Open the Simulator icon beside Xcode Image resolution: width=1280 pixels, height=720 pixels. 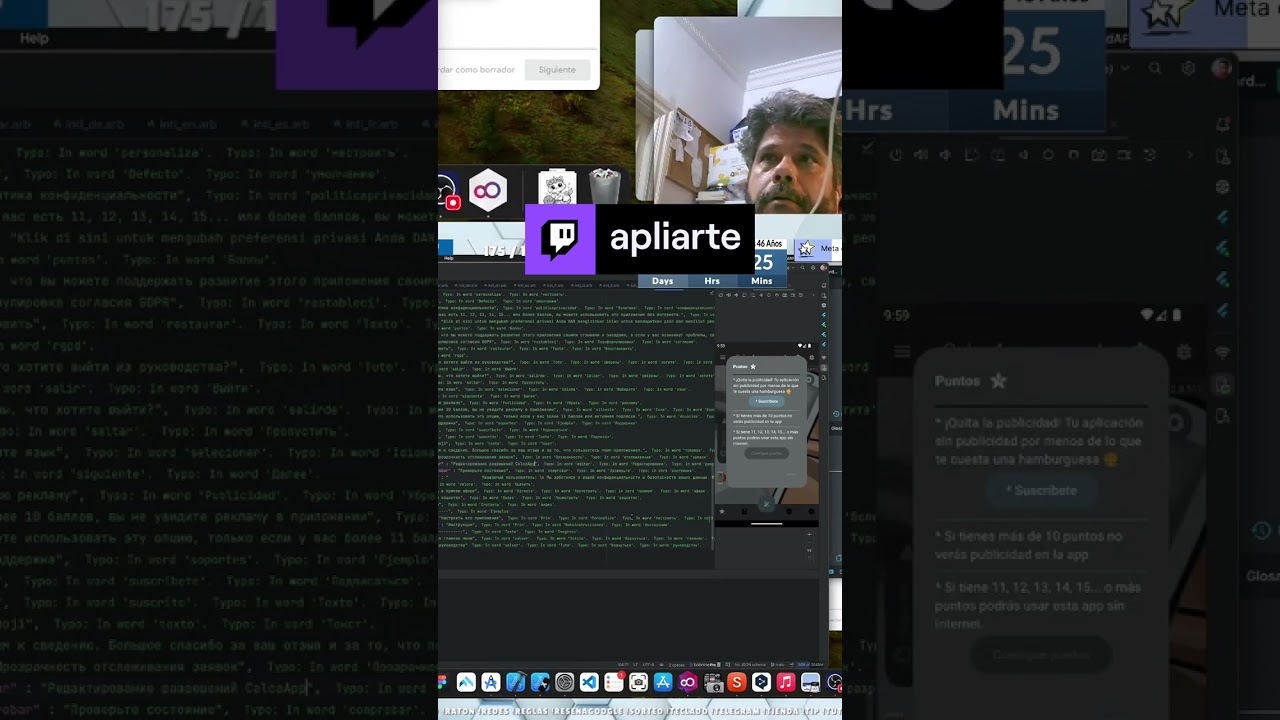540,682
